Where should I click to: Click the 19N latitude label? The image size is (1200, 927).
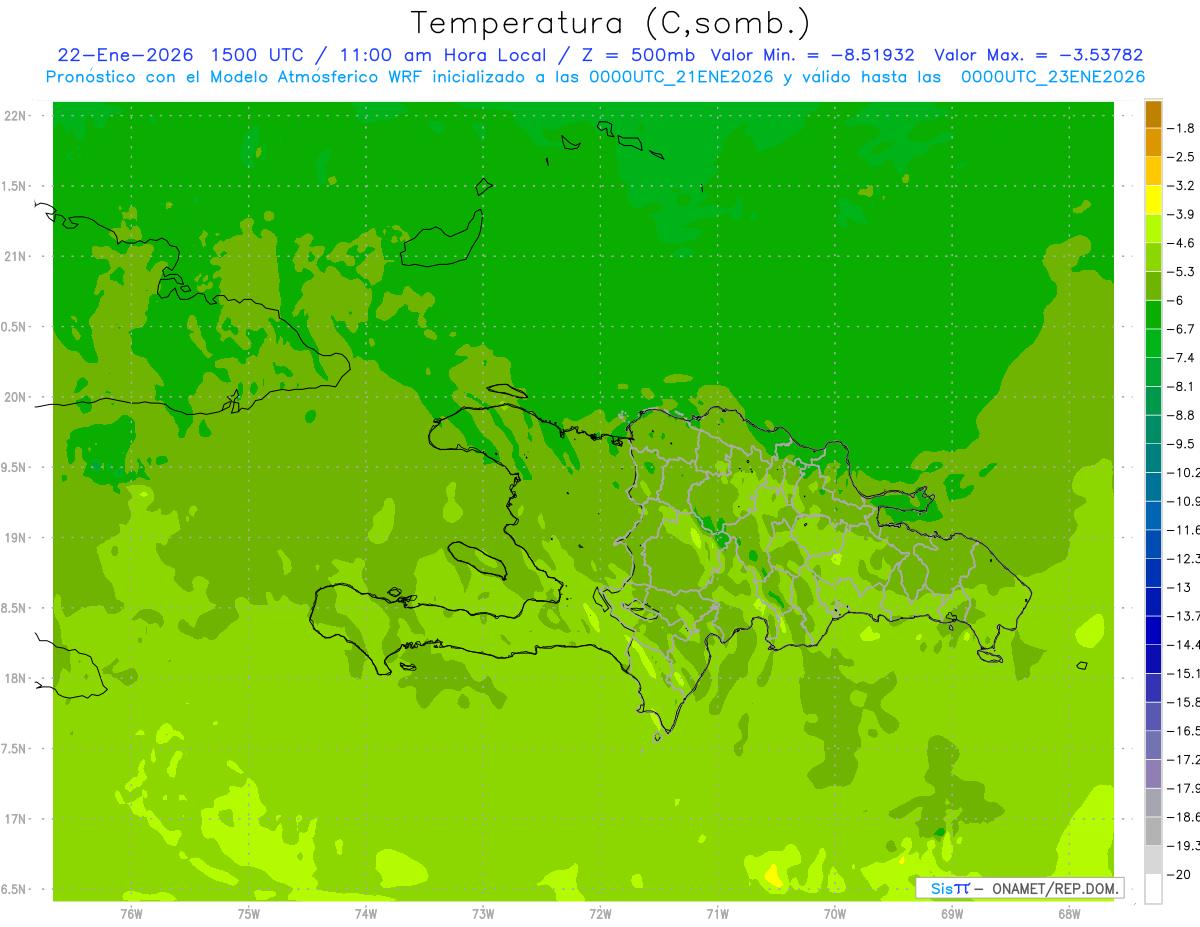tap(15, 538)
